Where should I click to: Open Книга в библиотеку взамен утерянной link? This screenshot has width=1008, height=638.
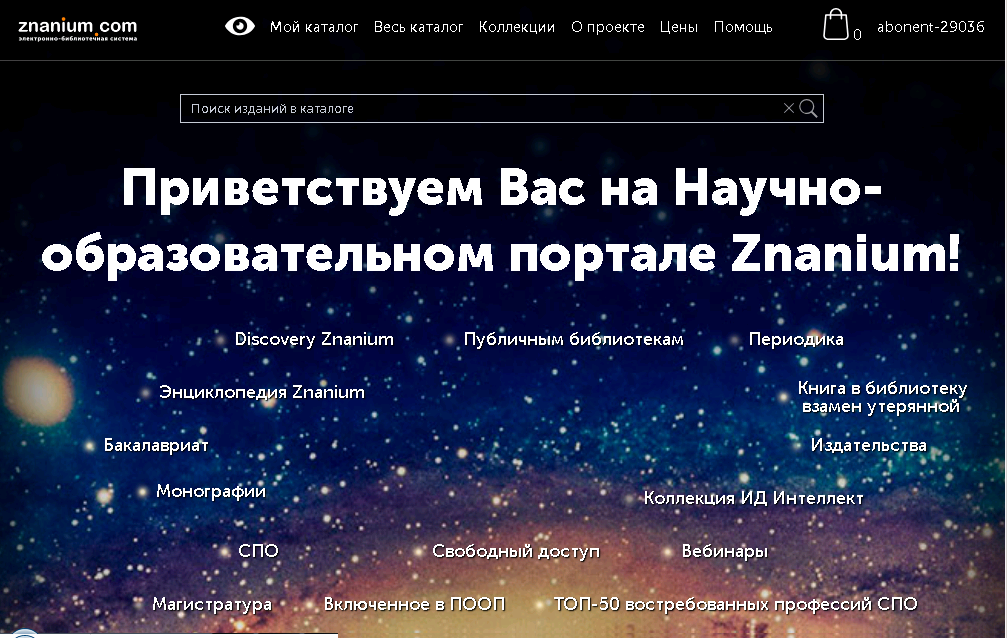tap(882, 397)
